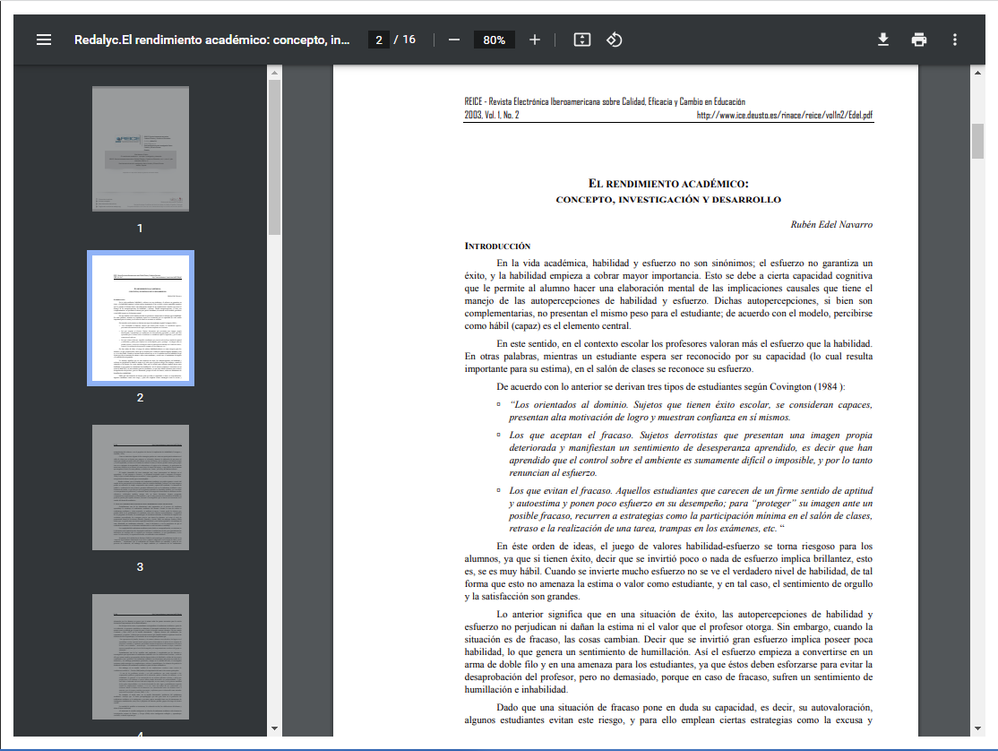Click the 'REICE - Revista Electrónica Iberoamericana' header
Viewport: 998px width, 751px height.
pyautogui.click(x=605, y=102)
